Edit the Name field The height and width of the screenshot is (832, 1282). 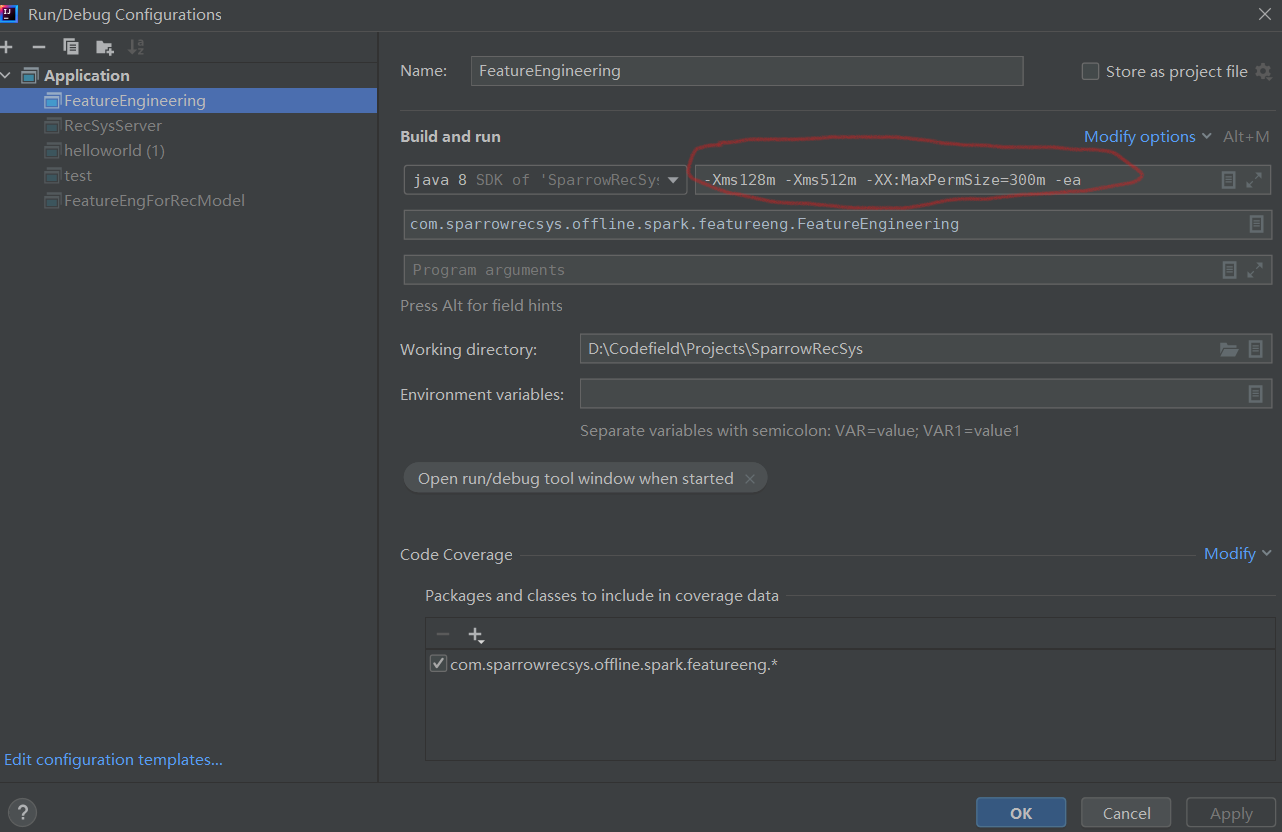point(747,71)
